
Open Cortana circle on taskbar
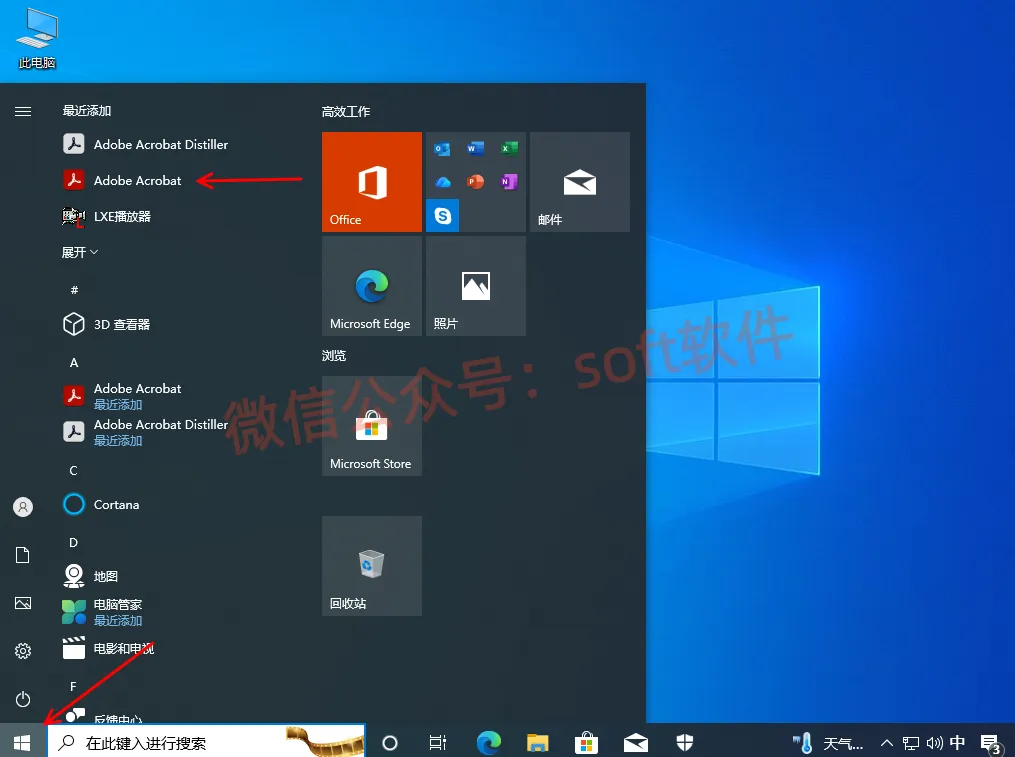tap(390, 743)
